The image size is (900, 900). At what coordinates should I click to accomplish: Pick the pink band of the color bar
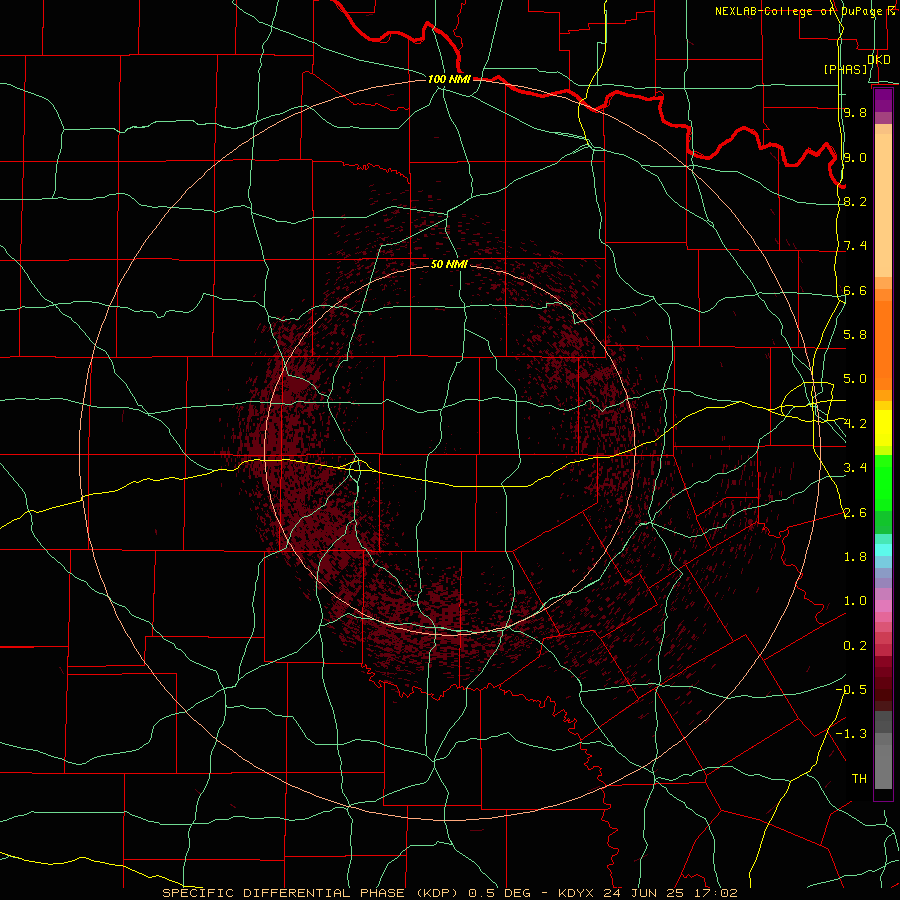pyautogui.click(x=883, y=606)
